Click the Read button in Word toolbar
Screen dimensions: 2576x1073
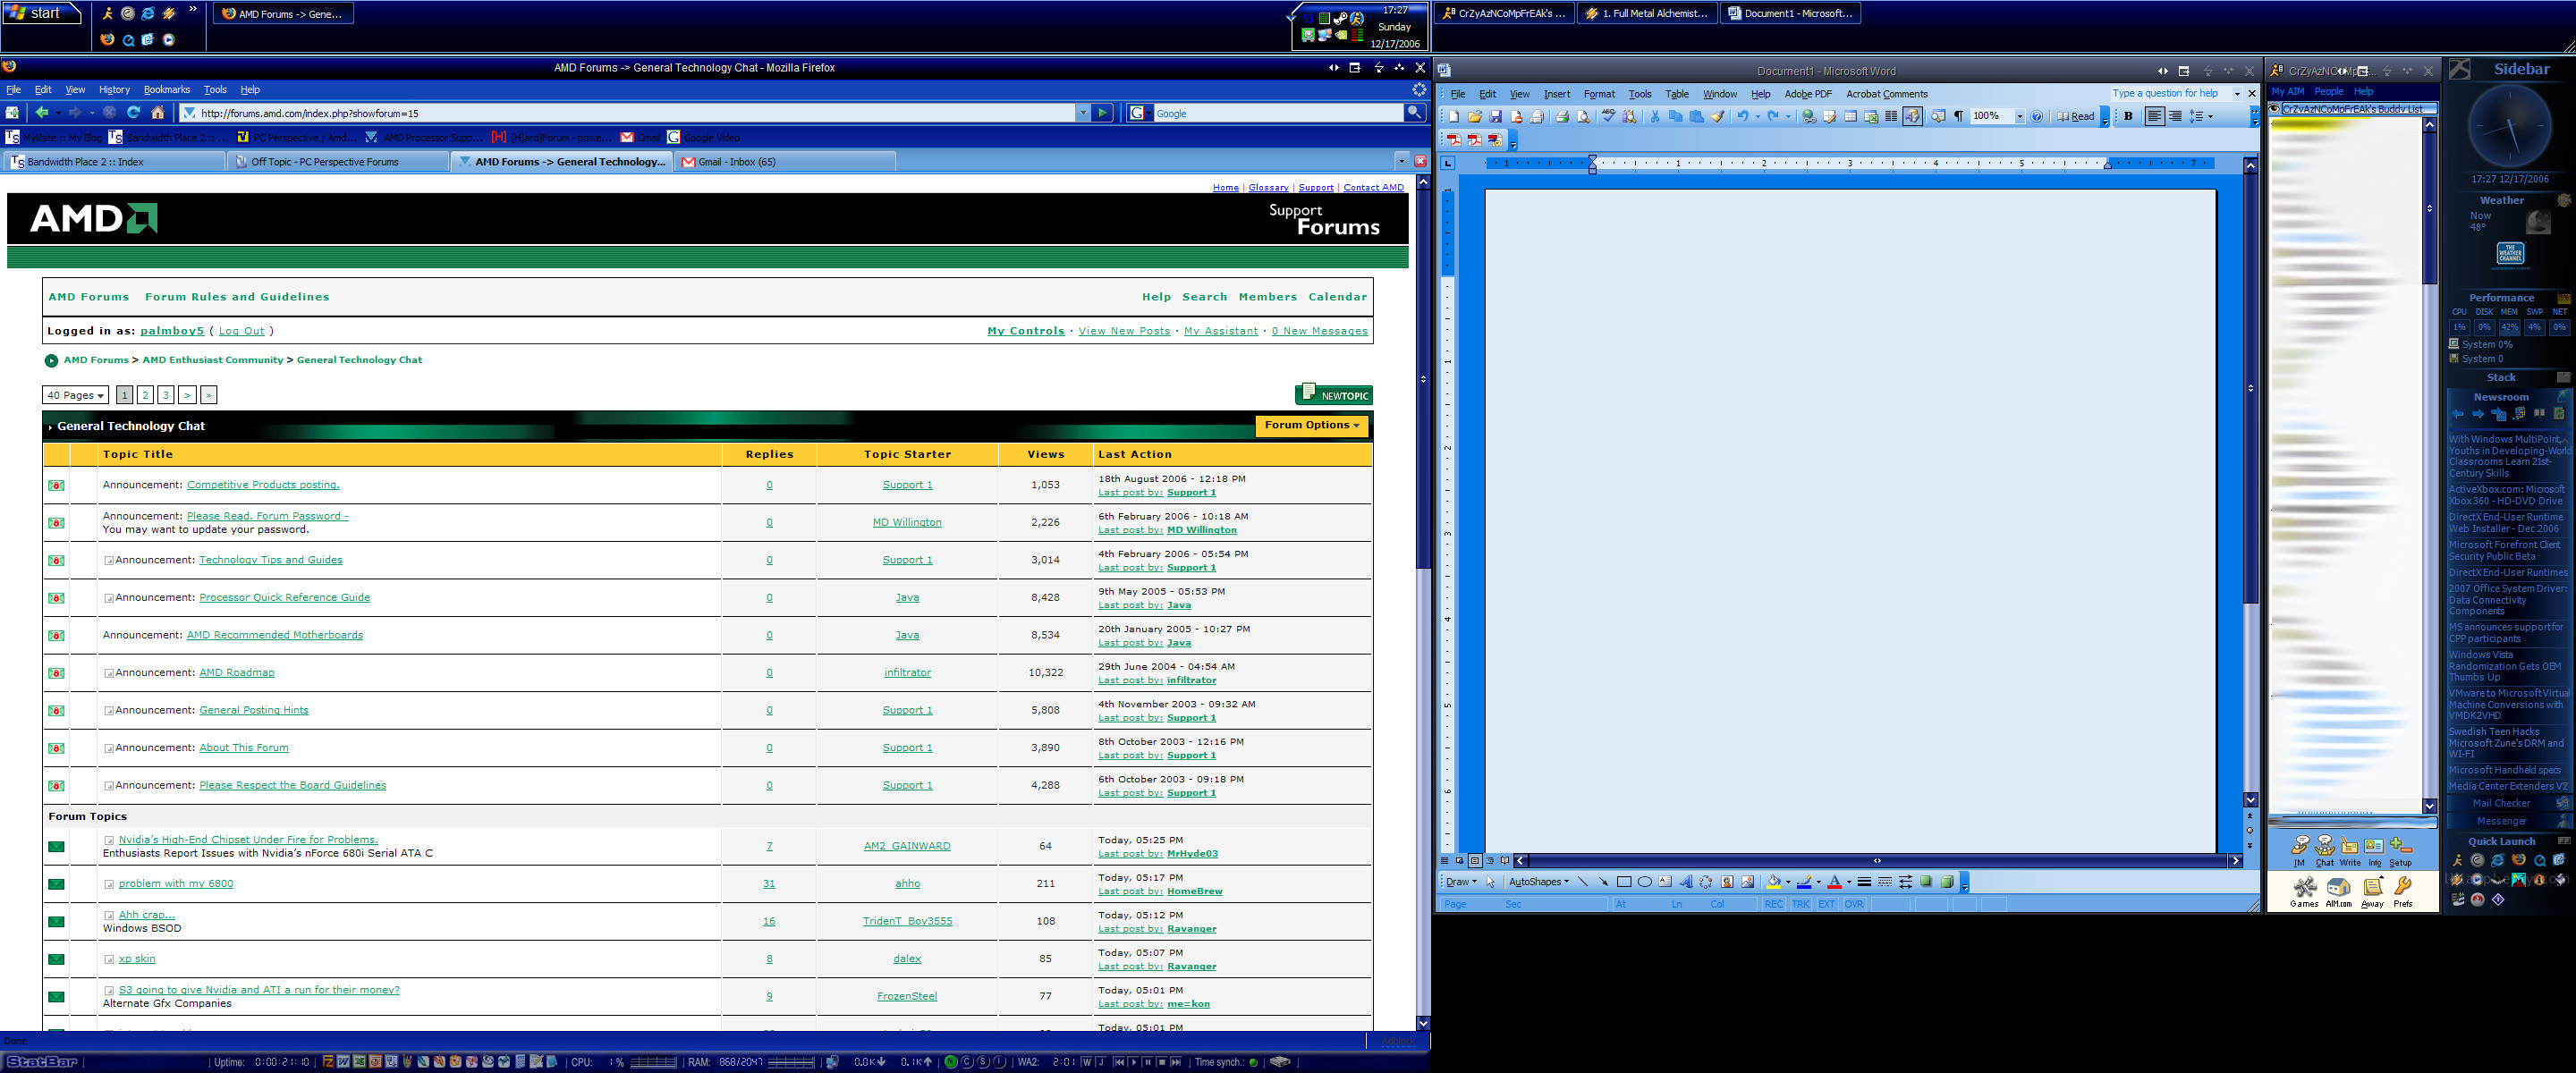point(2075,117)
